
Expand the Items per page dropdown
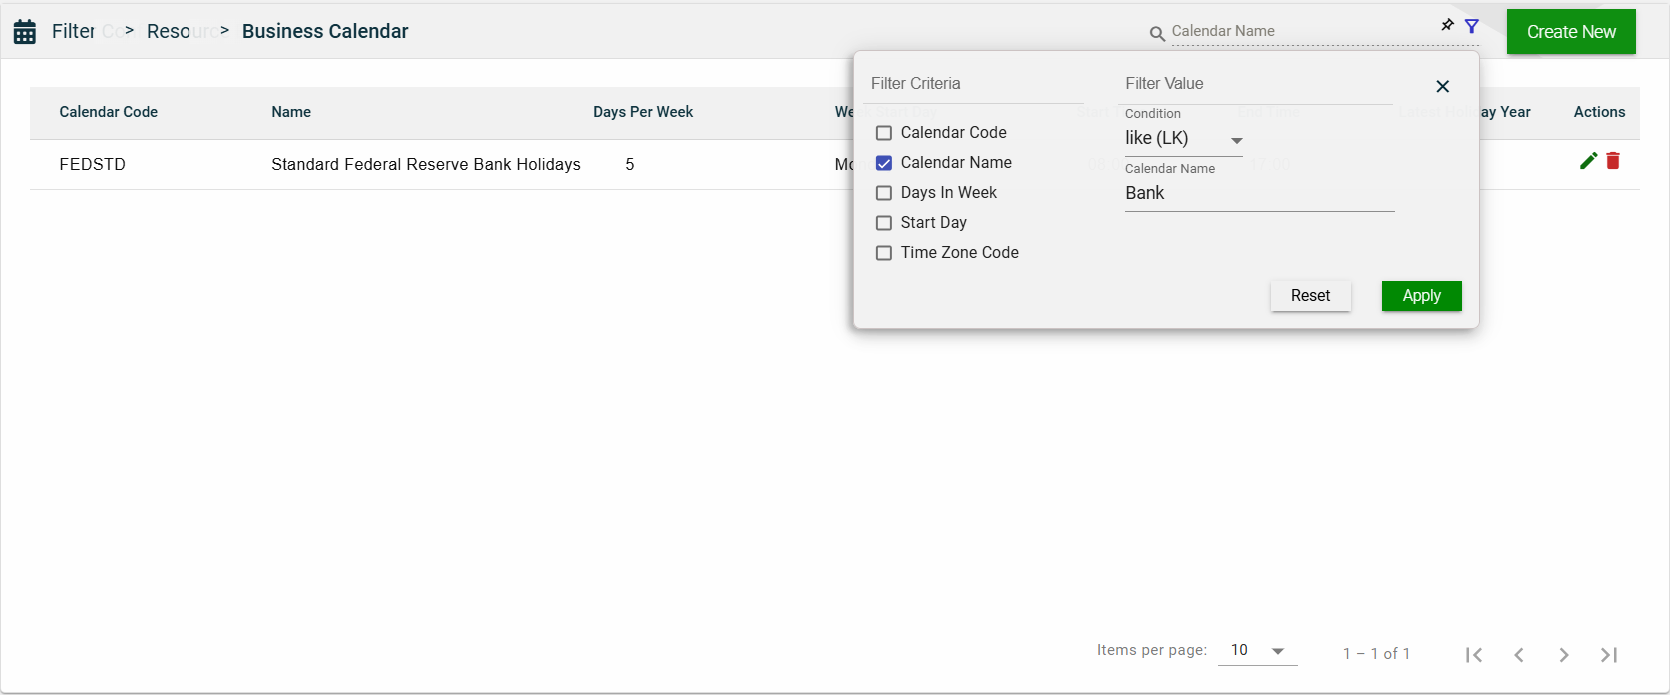pos(1257,651)
